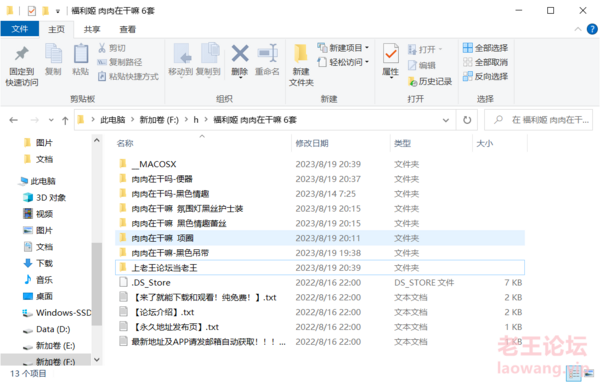600x382 pixels.
Task: Select 桌面 in the navigation pane
Action: tap(38, 296)
